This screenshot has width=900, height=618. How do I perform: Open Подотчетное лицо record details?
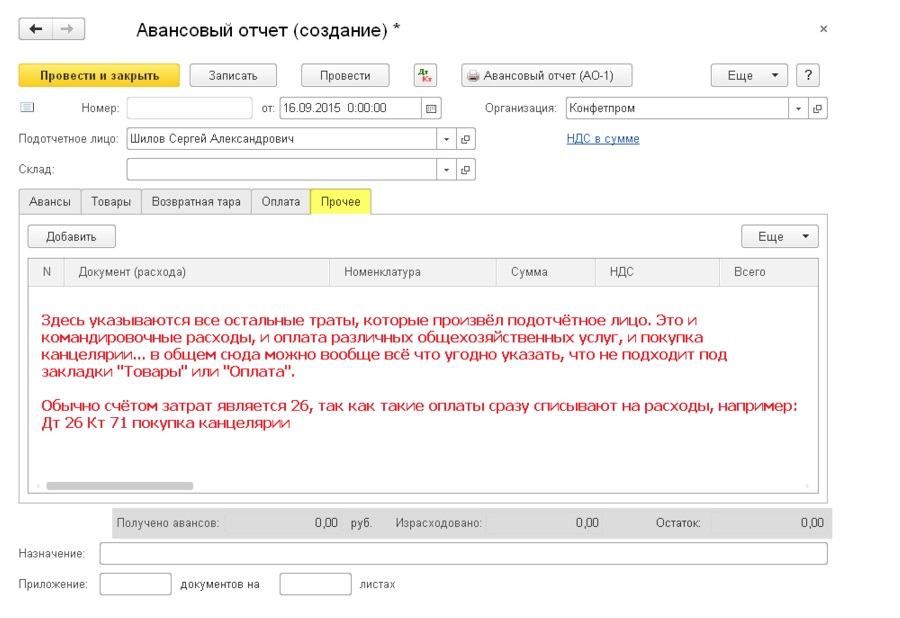(x=465, y=139)
